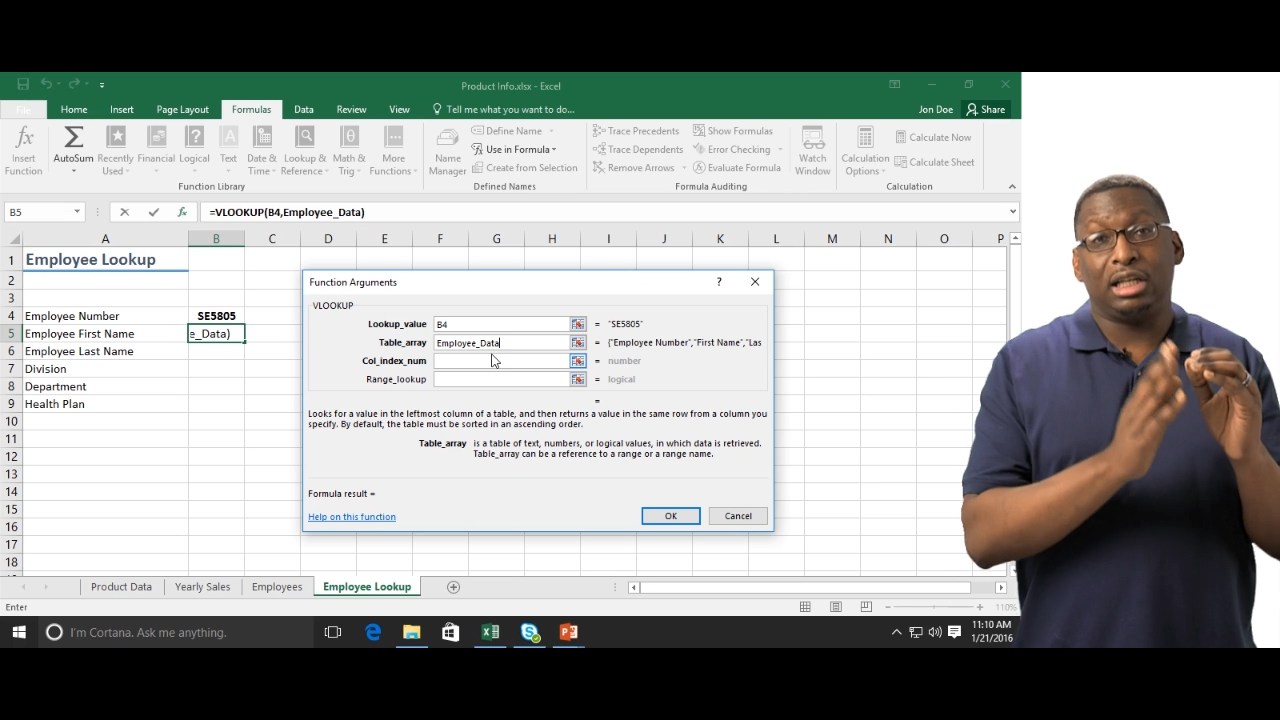The image size is (1280, 720).
Task: Expand the Name Box dropdown arrow
Action: (76, 212)
